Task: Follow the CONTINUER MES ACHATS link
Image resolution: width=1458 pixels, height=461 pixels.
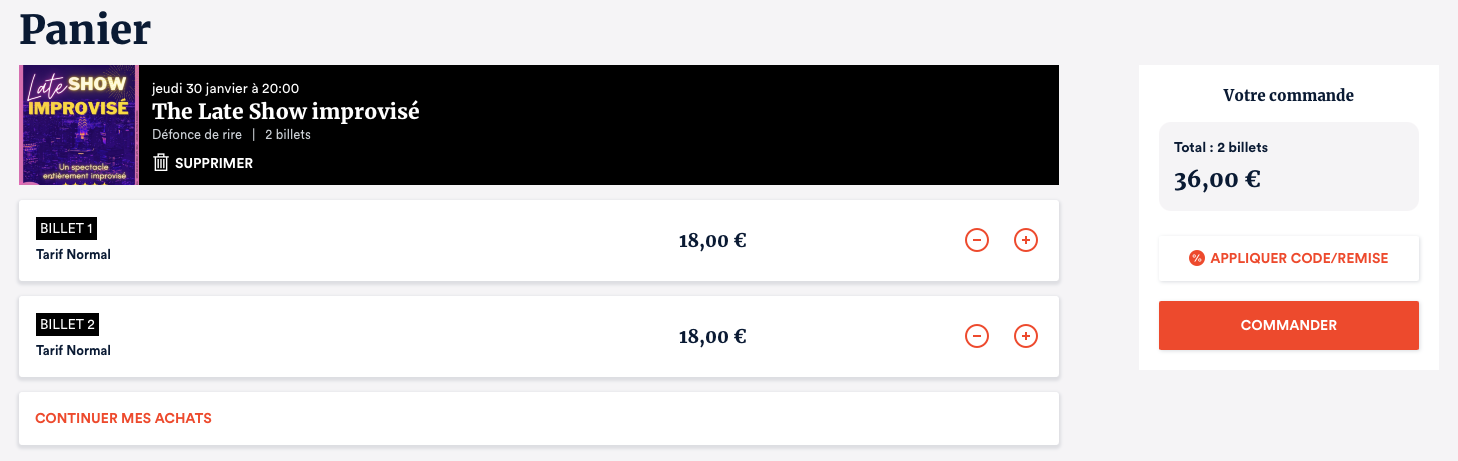Action: tap(123, 418)
